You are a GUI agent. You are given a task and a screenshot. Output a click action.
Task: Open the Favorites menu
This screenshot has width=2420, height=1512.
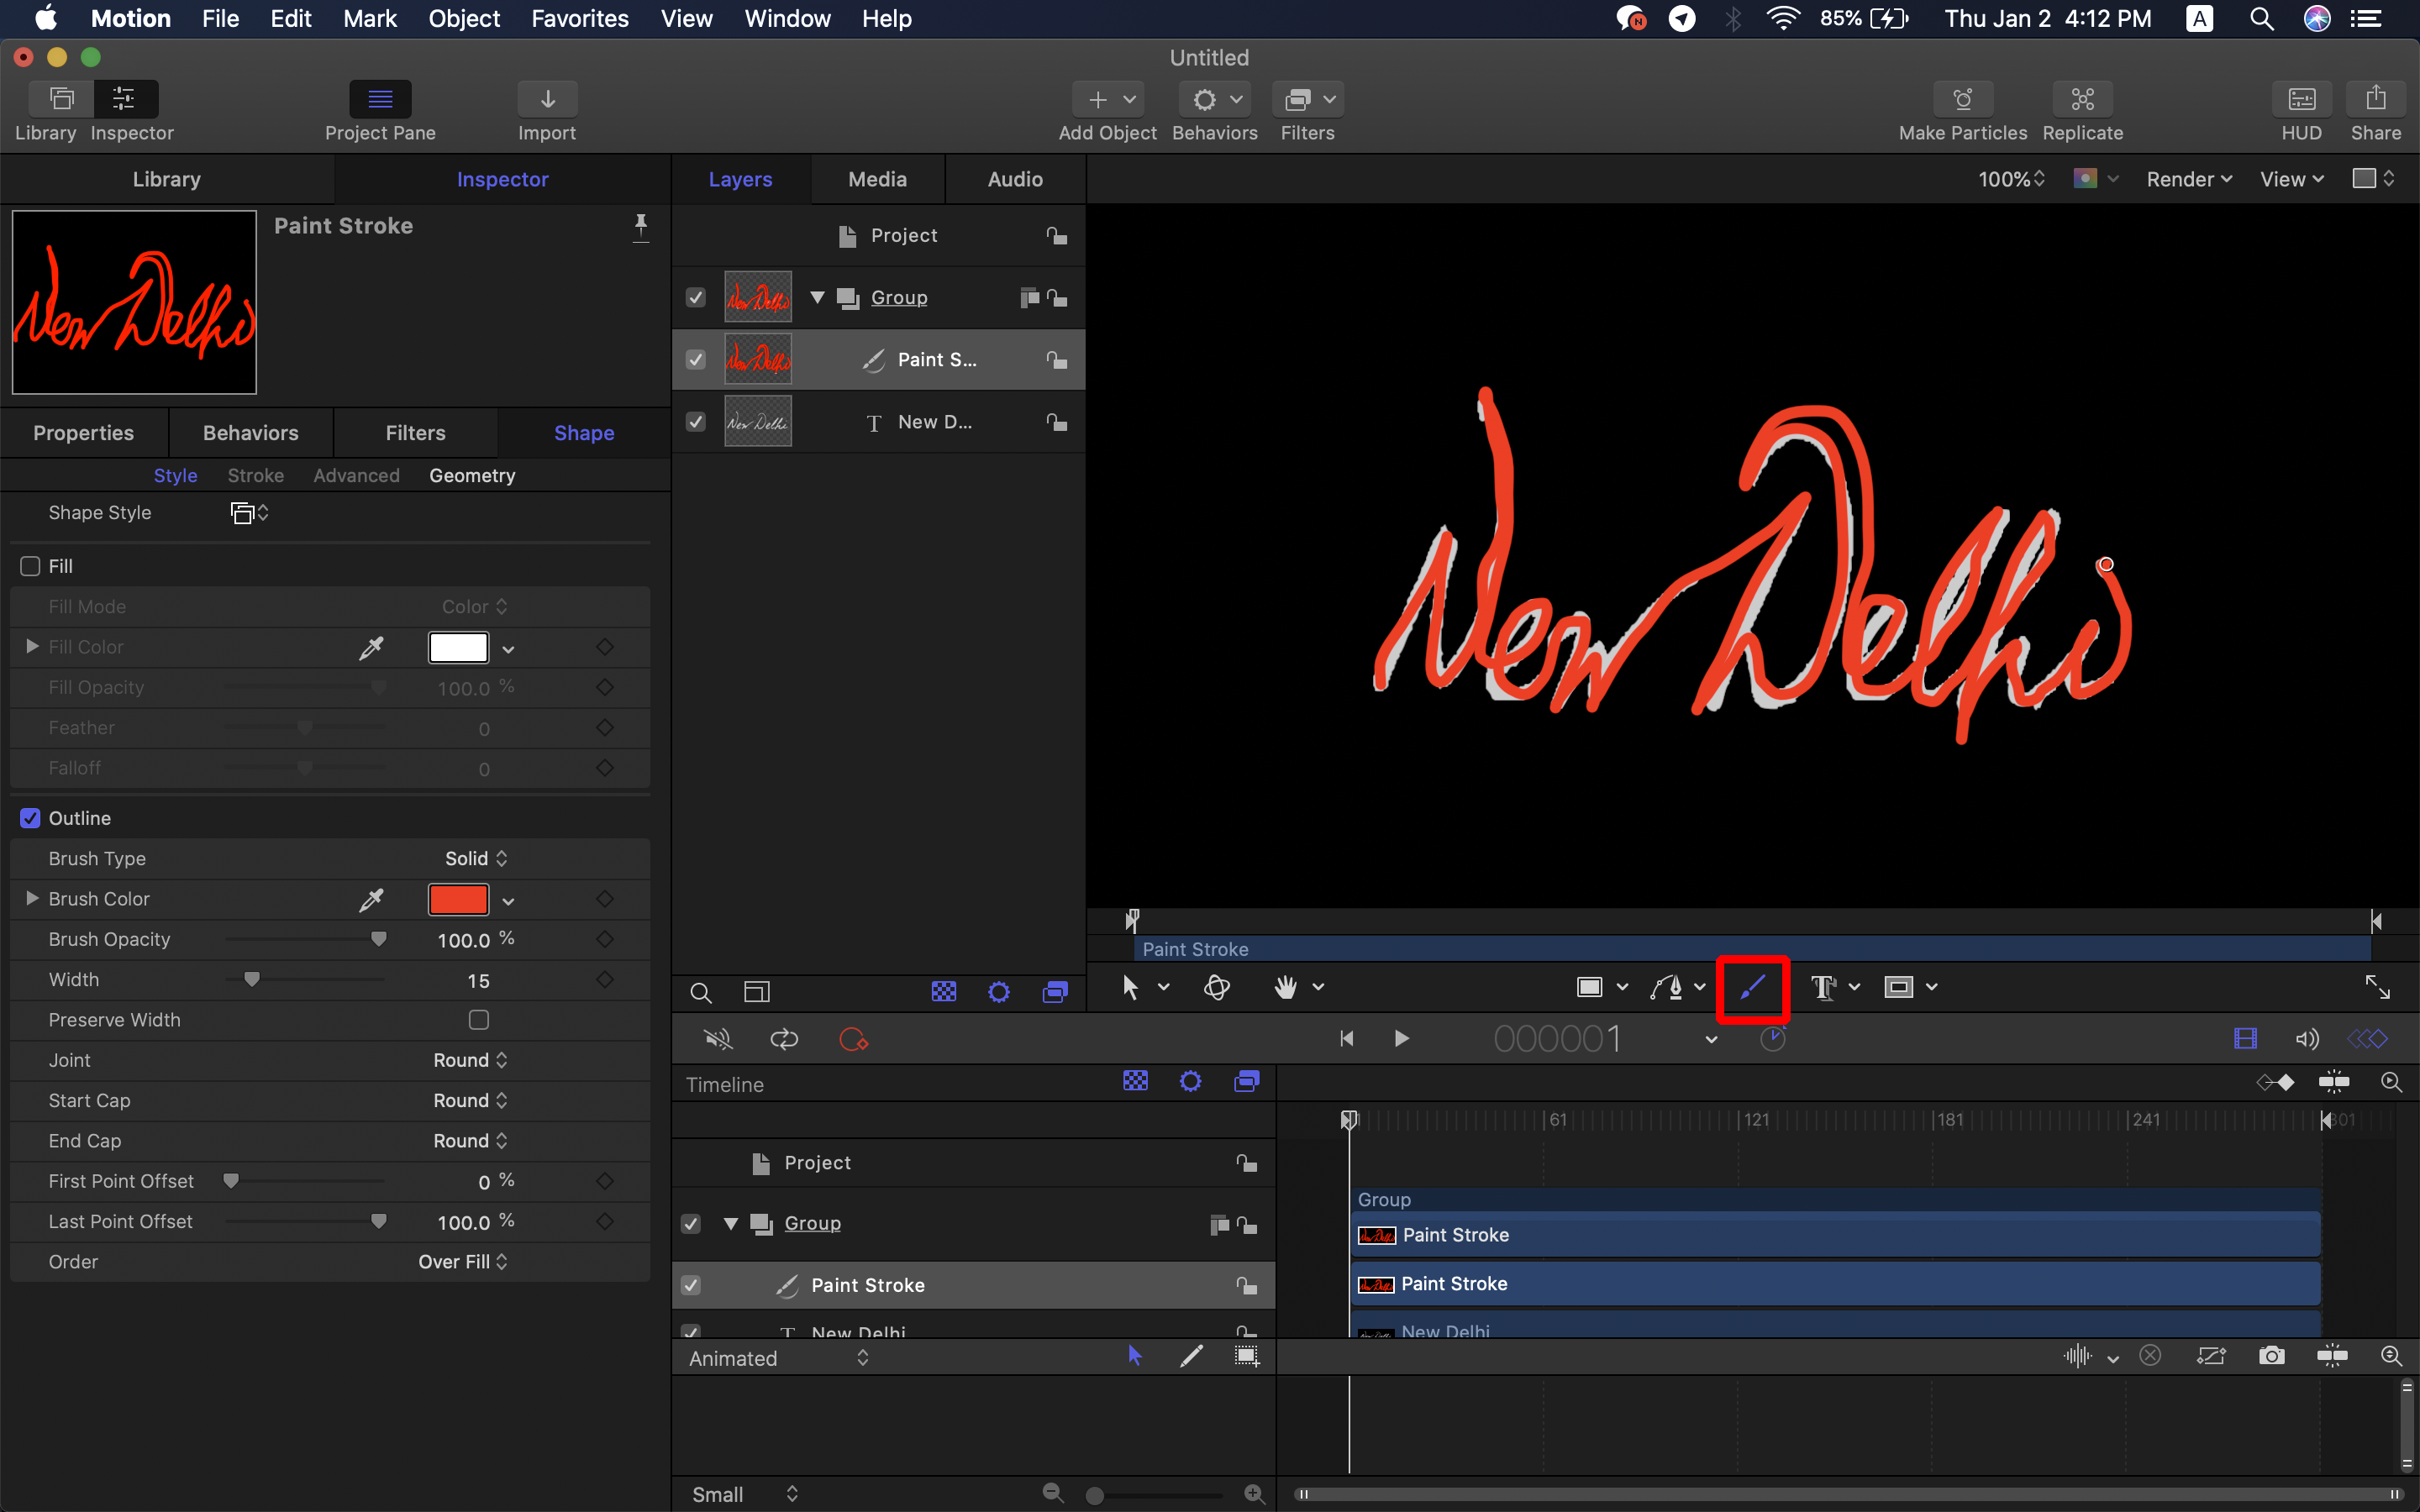579,19
